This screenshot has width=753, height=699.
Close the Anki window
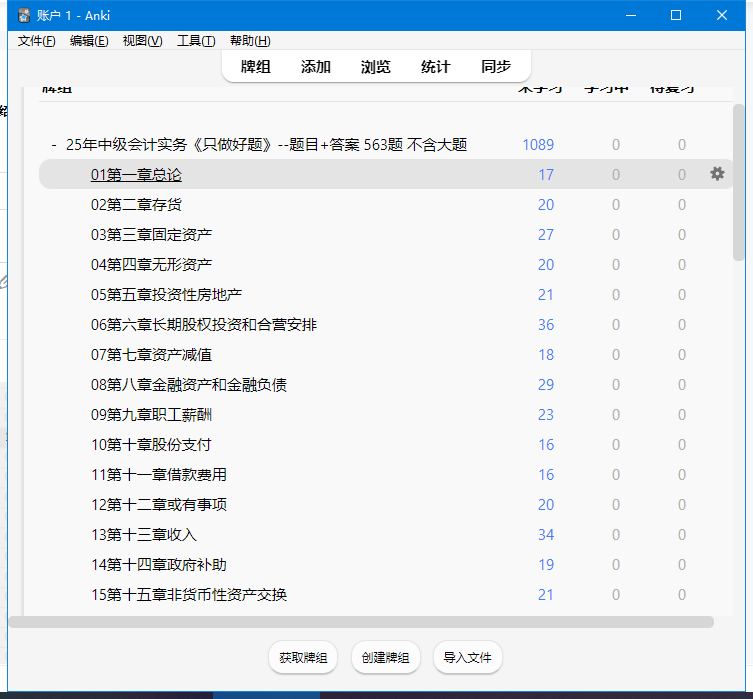[x=721, y=15]
